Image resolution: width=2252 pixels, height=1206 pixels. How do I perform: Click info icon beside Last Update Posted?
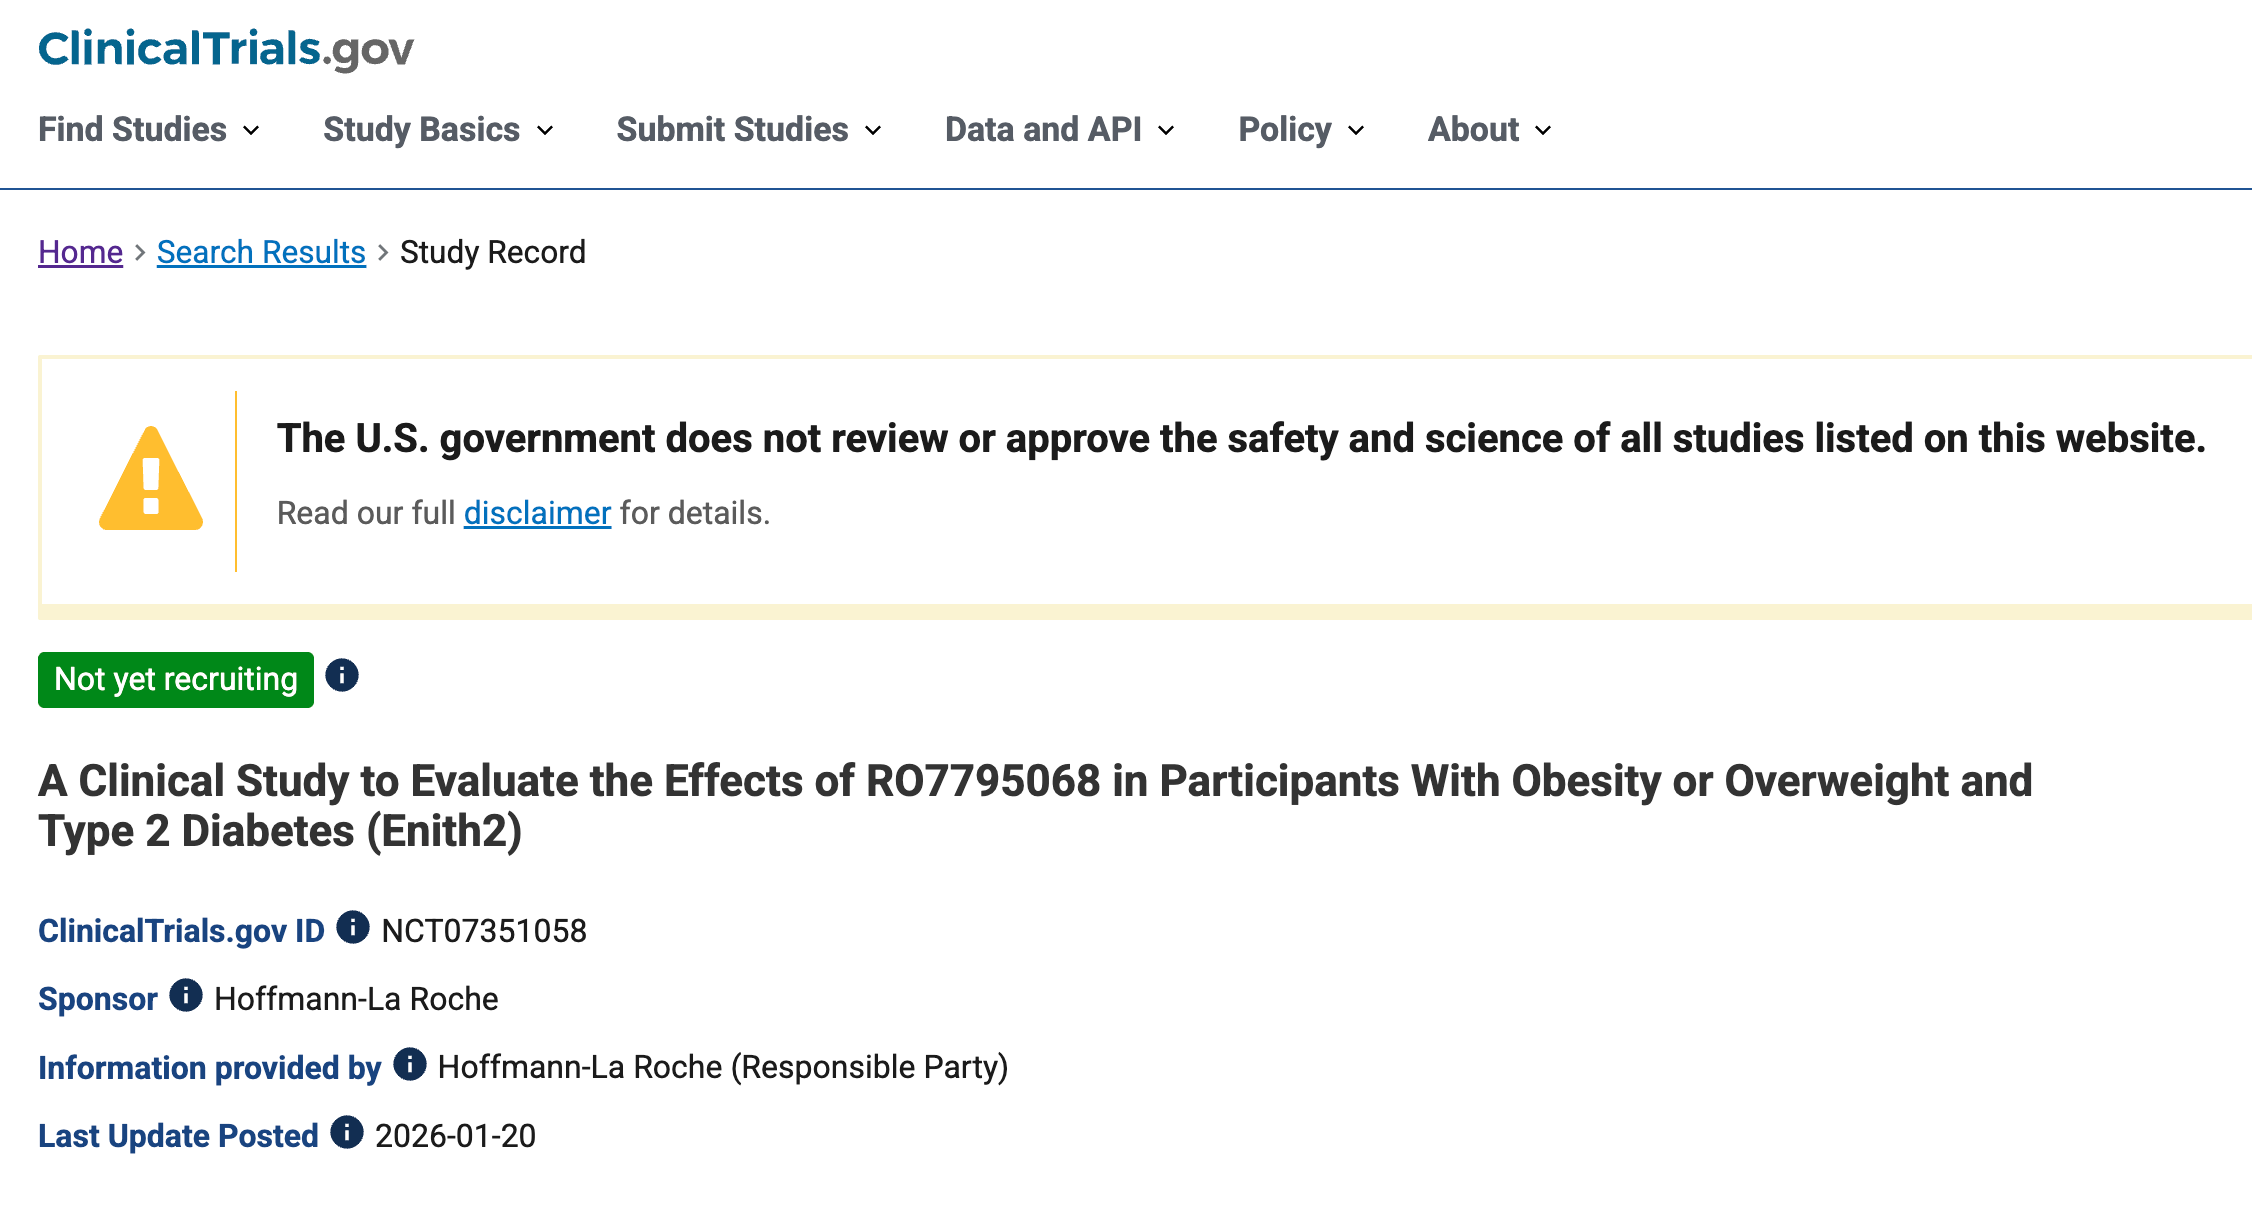coord(347,1133)
